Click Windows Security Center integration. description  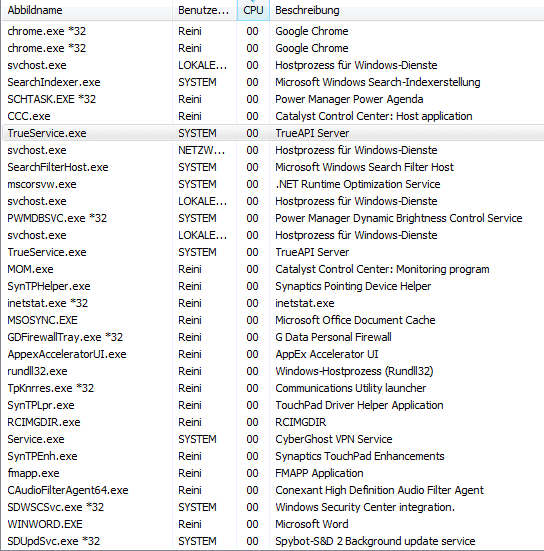[x=365, y=507]
